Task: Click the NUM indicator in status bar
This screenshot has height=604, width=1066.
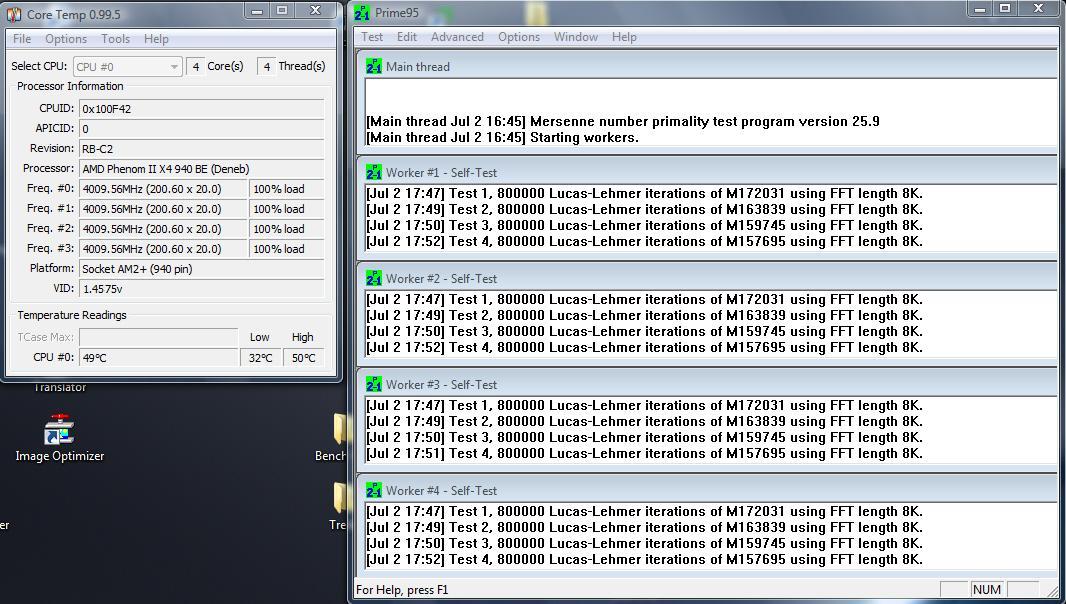Action: 986,590
